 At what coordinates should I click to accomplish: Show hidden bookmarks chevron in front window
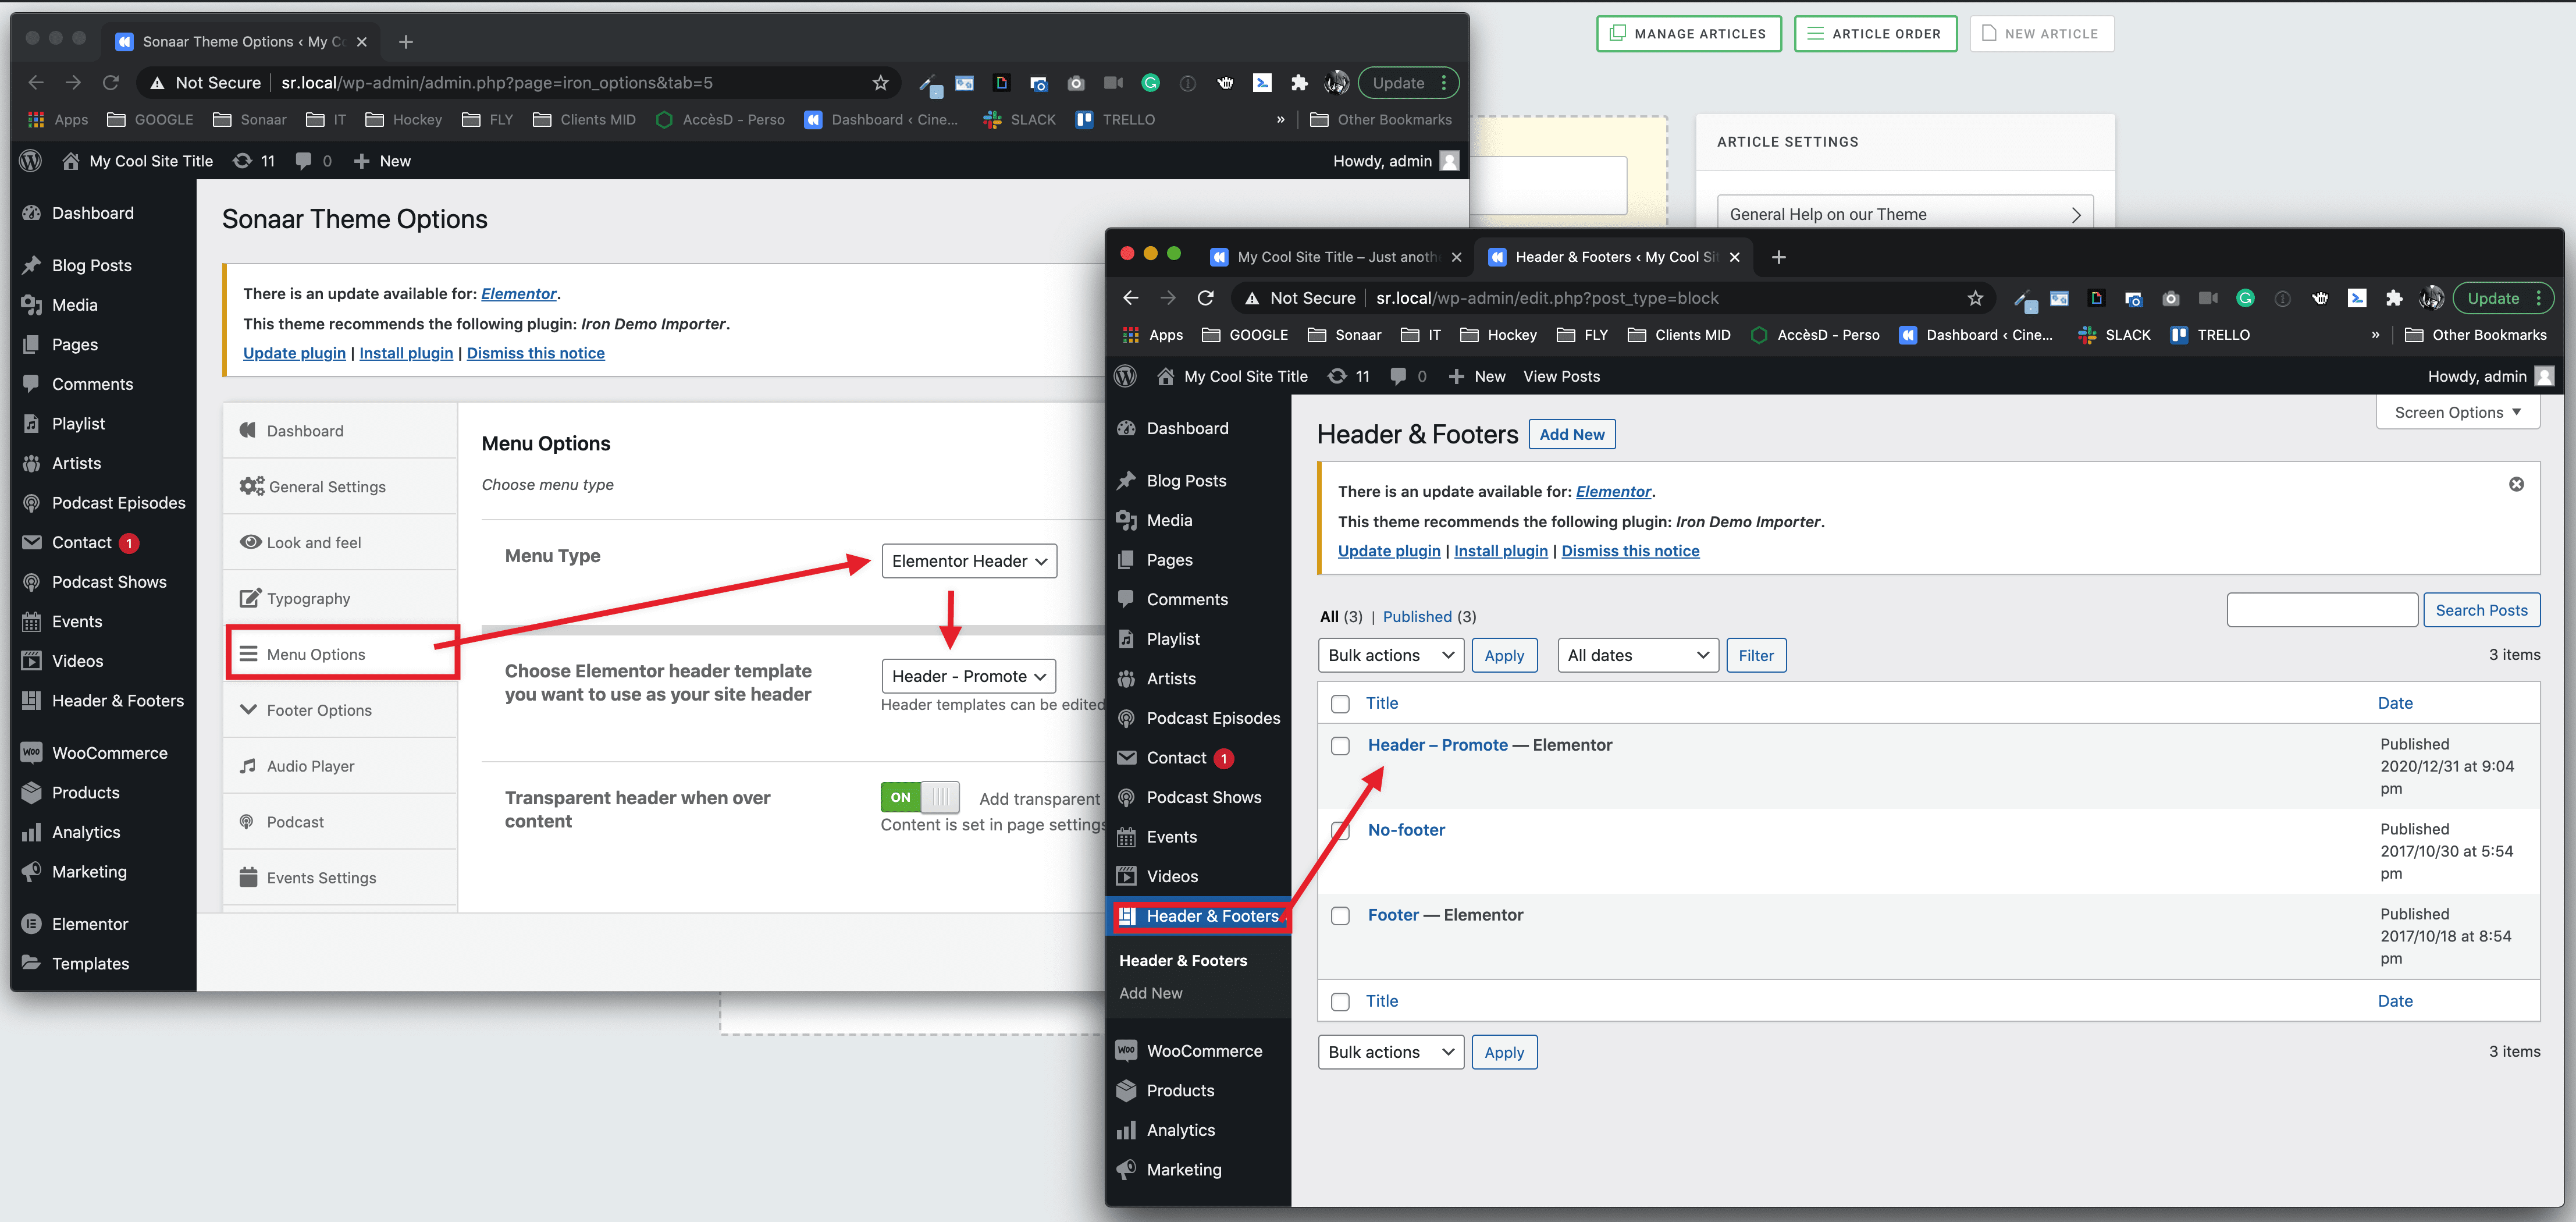(x=2375, y=335)
